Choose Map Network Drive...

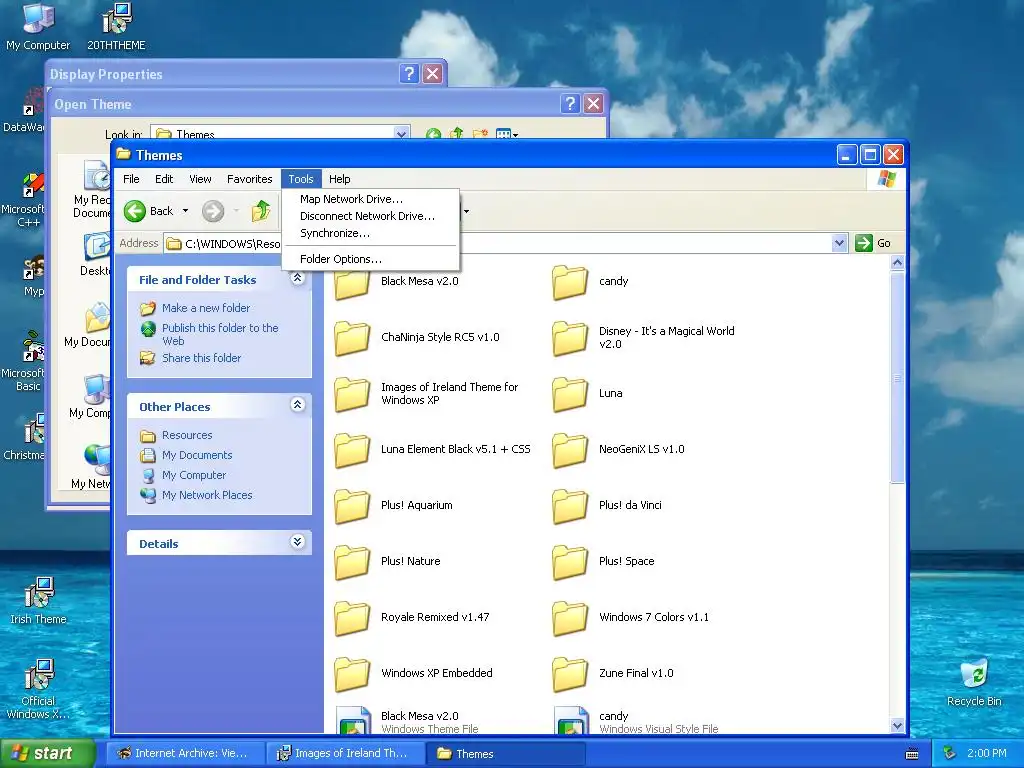click(370, 199)
